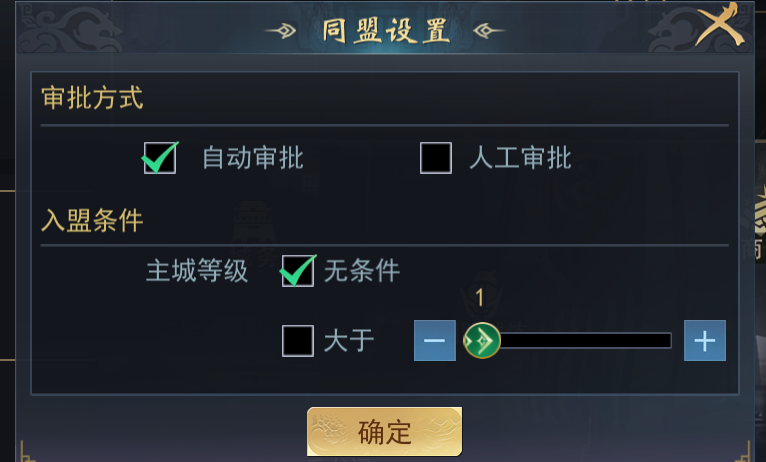Click the minus button beside the slider

pos(434,341)
